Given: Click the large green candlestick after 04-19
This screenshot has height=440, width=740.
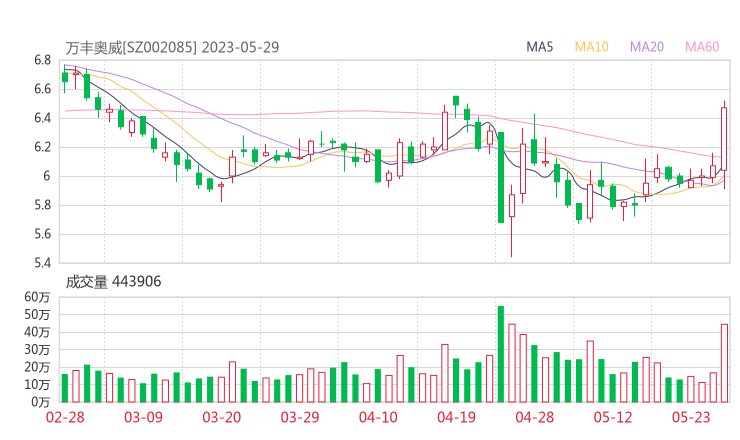Looking at the screenshot, I should 501,178.
